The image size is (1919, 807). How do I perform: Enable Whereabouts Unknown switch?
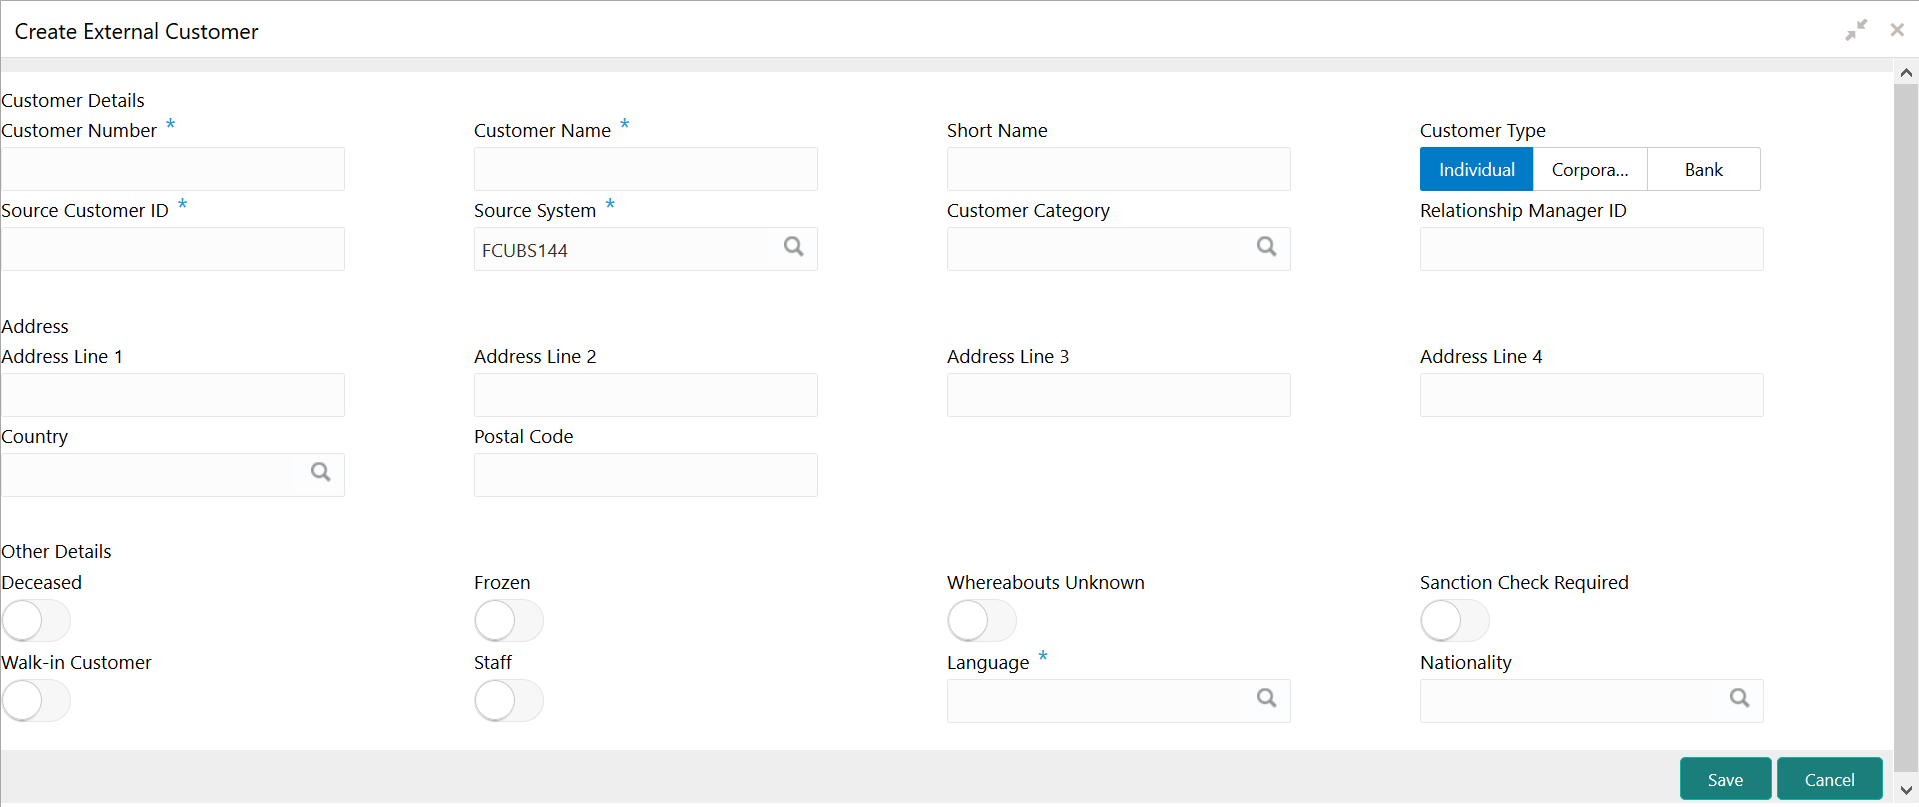pos(982,621)
